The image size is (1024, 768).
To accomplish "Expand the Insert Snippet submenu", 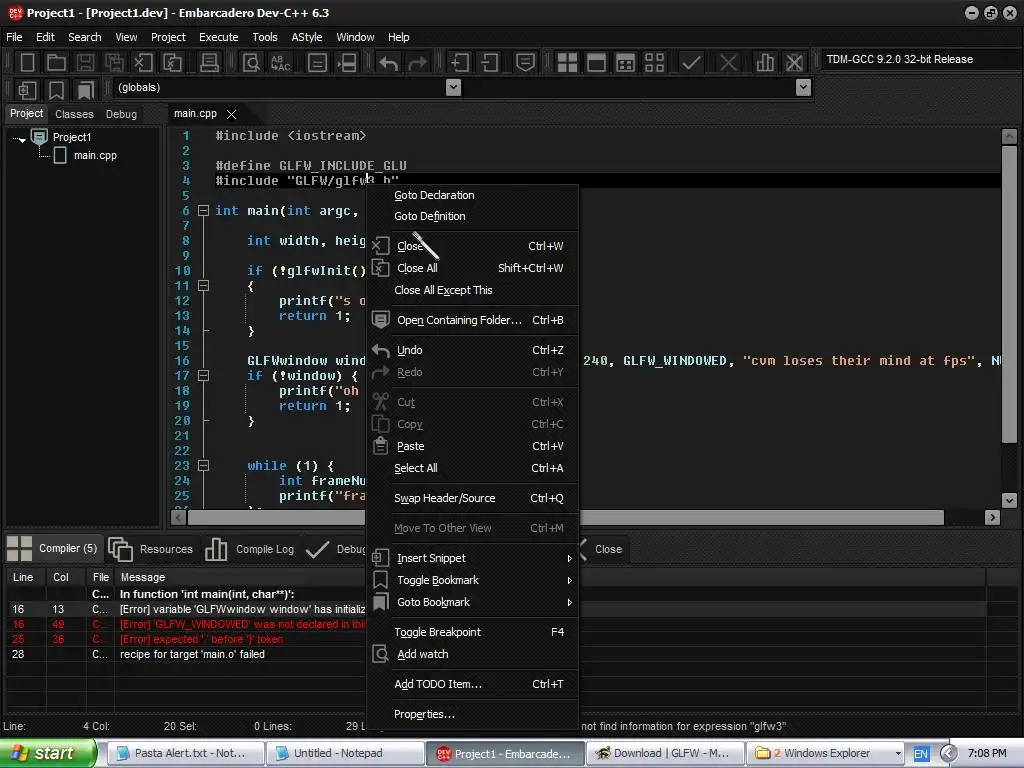I will point(472,558).
